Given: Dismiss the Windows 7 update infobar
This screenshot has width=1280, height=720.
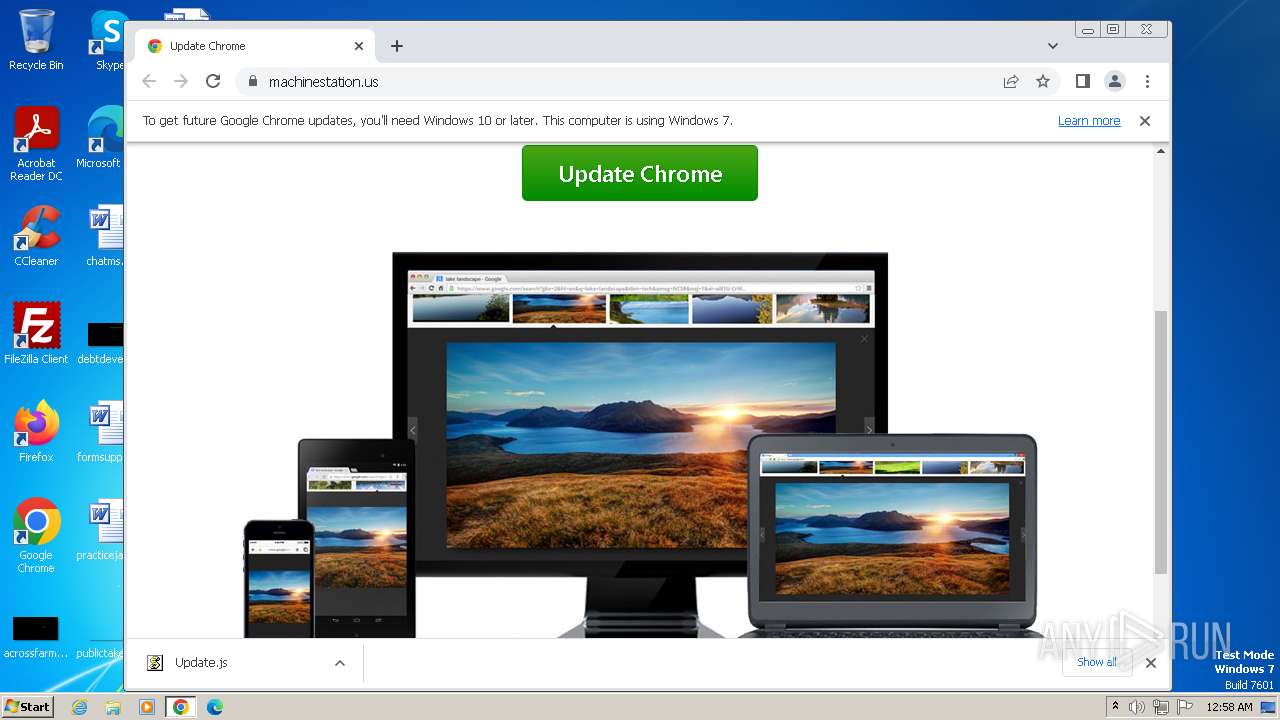Looking at the screenshot, I should (1145, 121).
